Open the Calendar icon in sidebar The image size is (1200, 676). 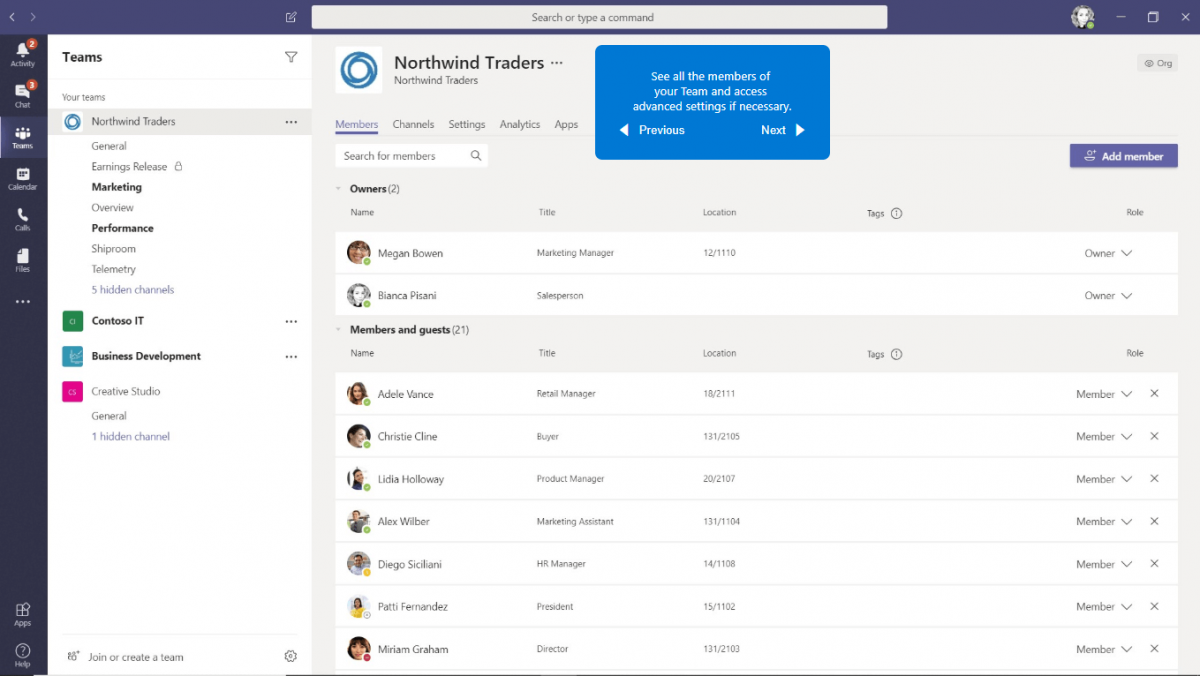coord(22,178)
